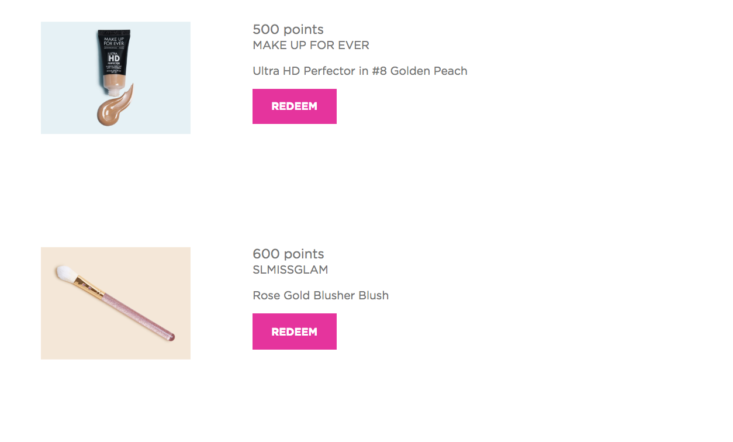Click the pink glitter brush handle
The image size is (733, 442).
click(x=139, y=316)
